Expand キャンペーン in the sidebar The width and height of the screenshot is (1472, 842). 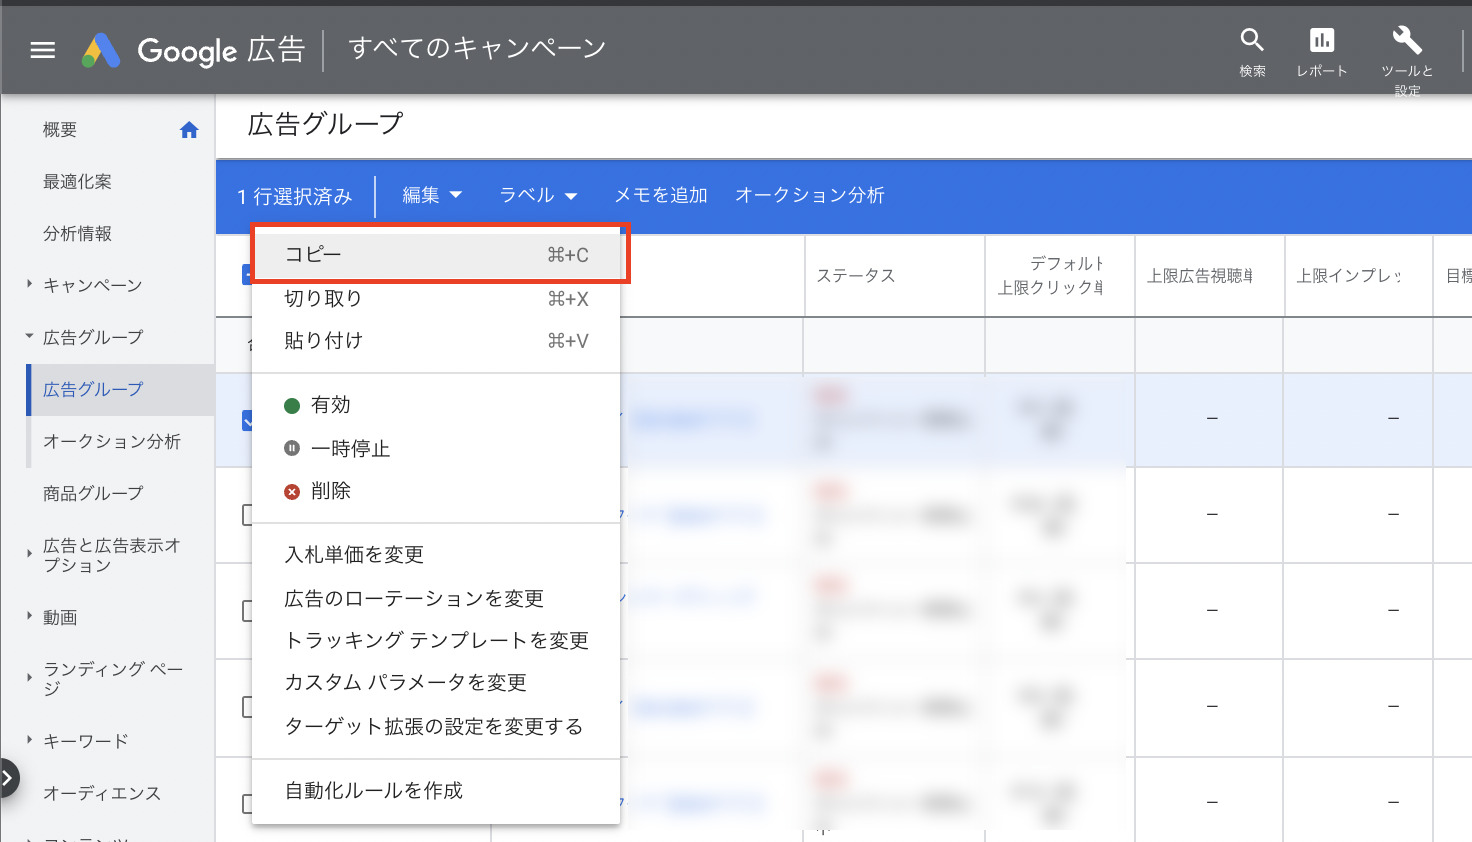[x=92, y=286]
